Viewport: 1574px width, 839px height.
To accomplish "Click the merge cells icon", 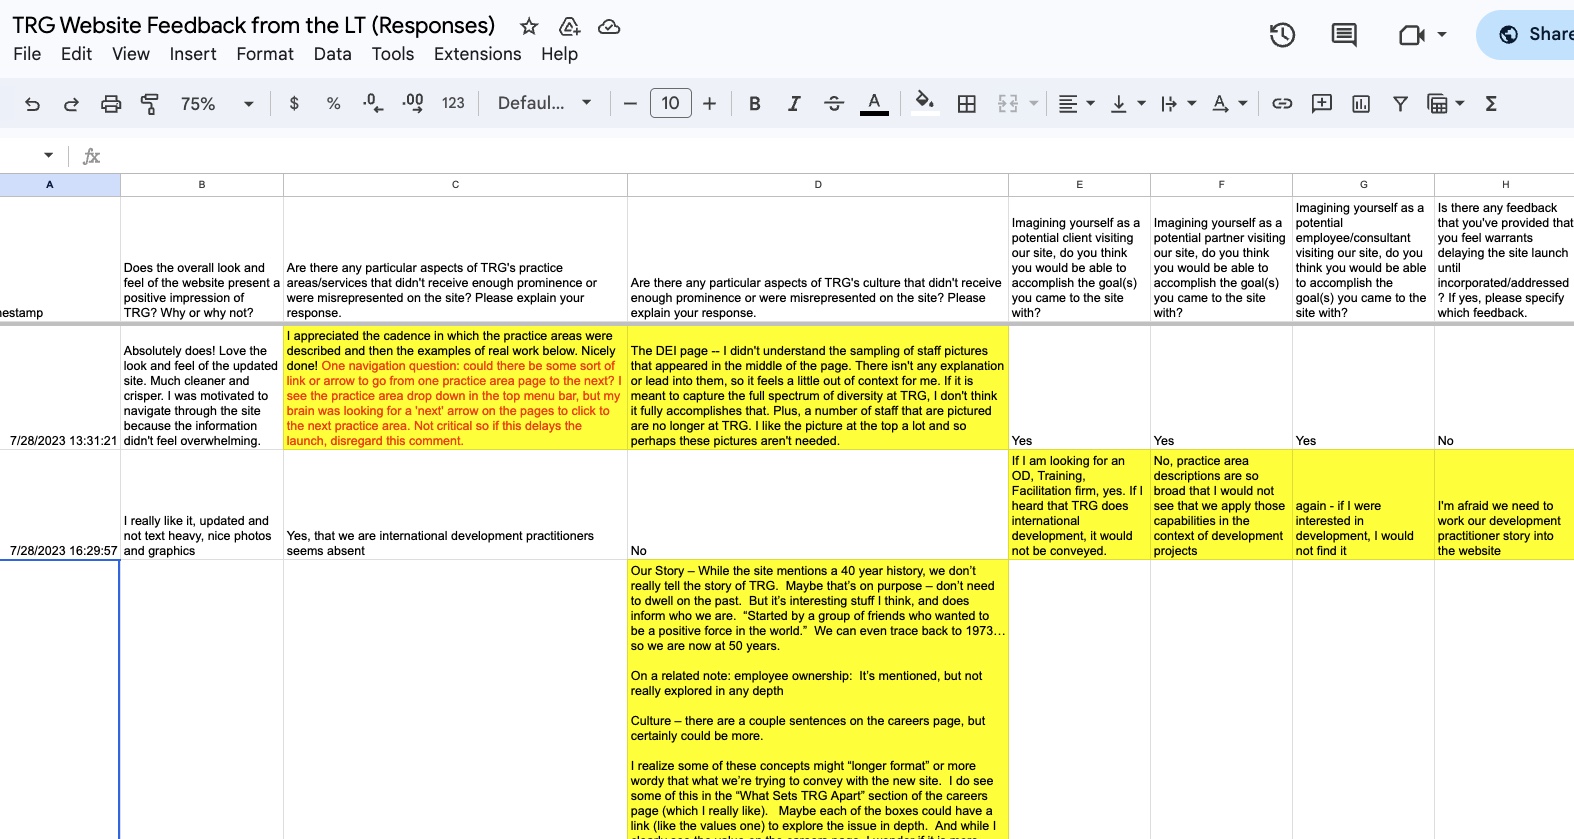I will (x=1008, y=103).
